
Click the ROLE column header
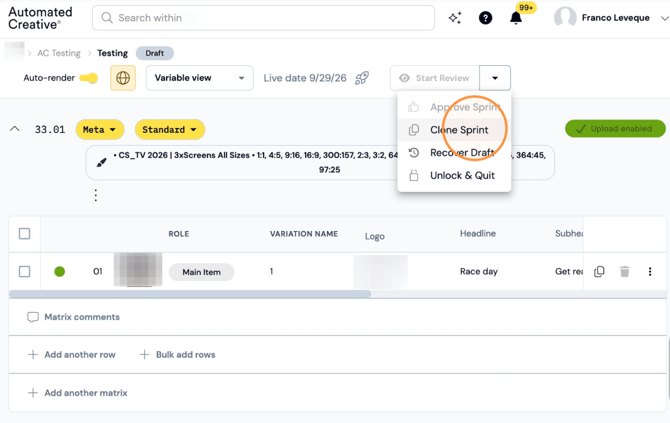(179, 234)
